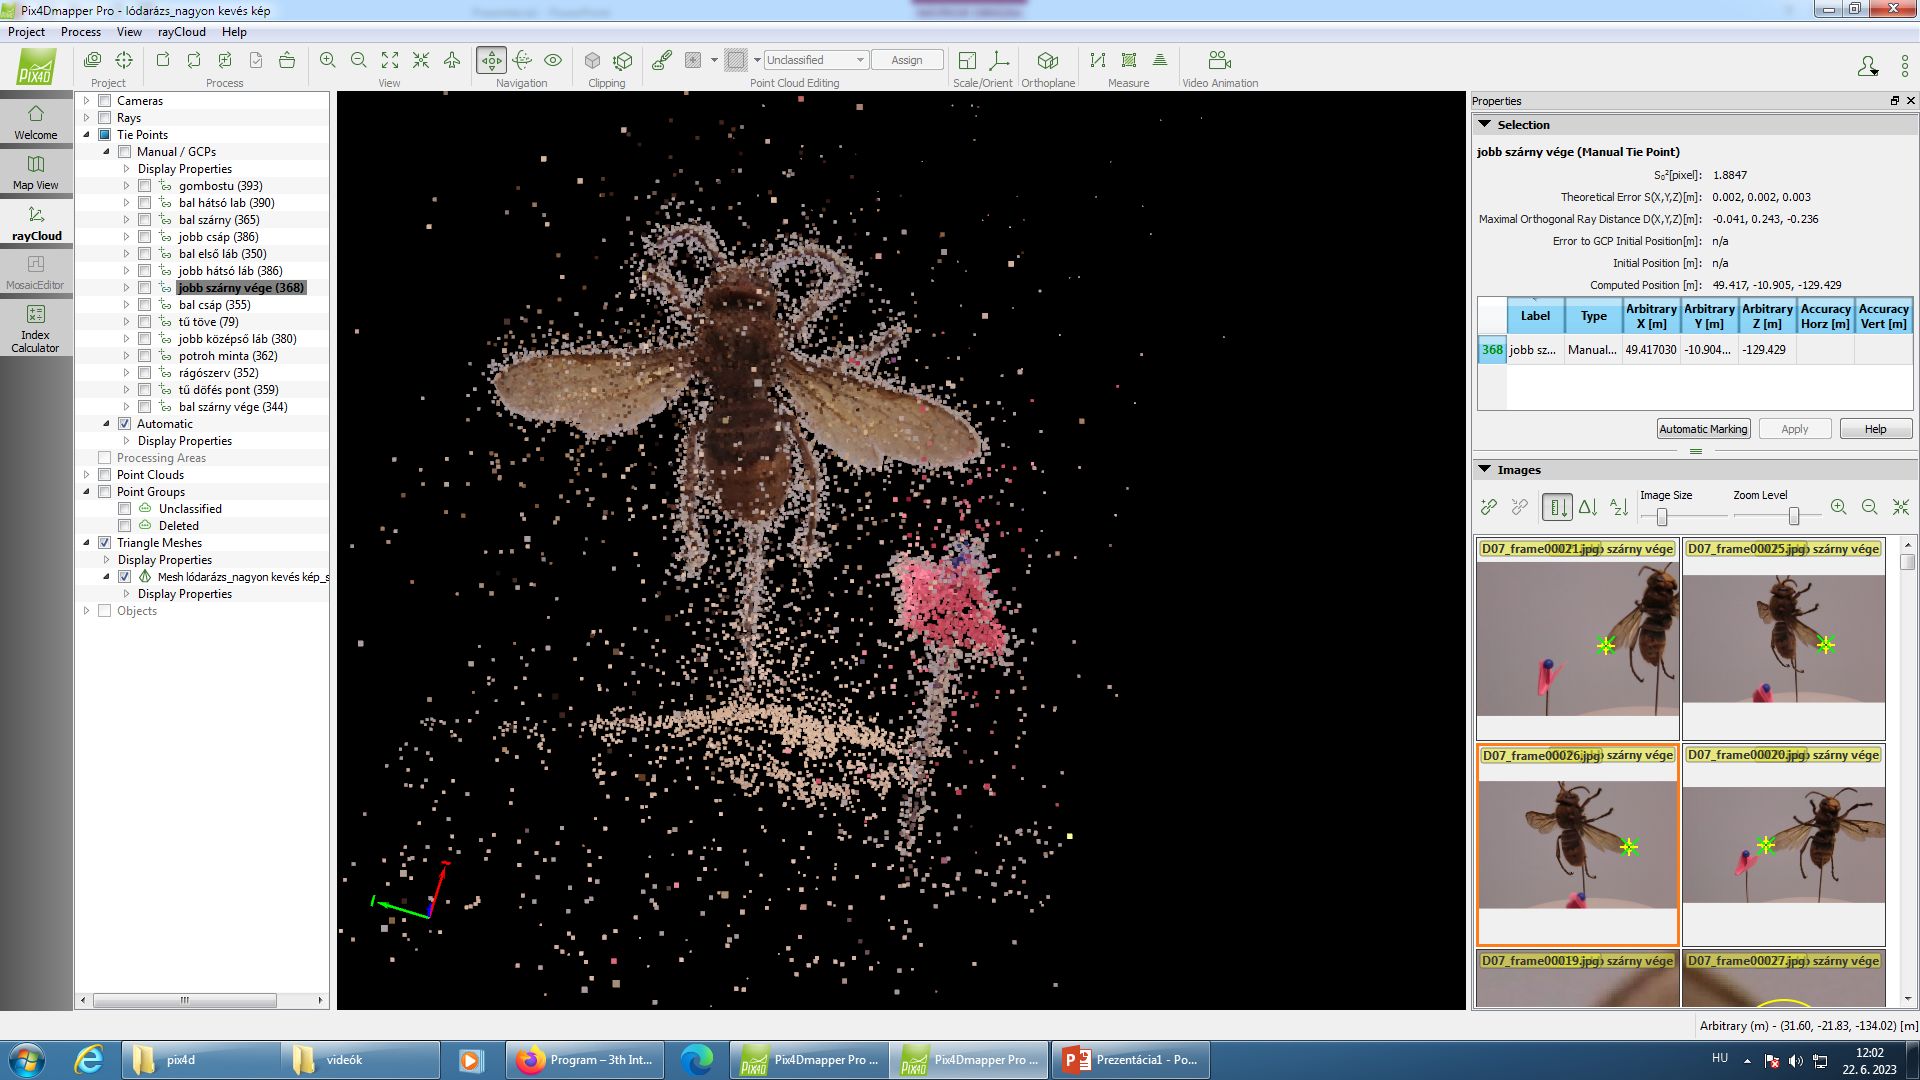
Task: Click the Apply button in Properties
Action: (1794, 429)
